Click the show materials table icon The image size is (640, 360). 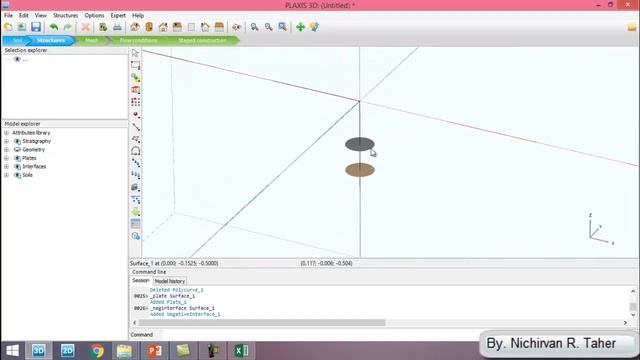pos(136,224)
